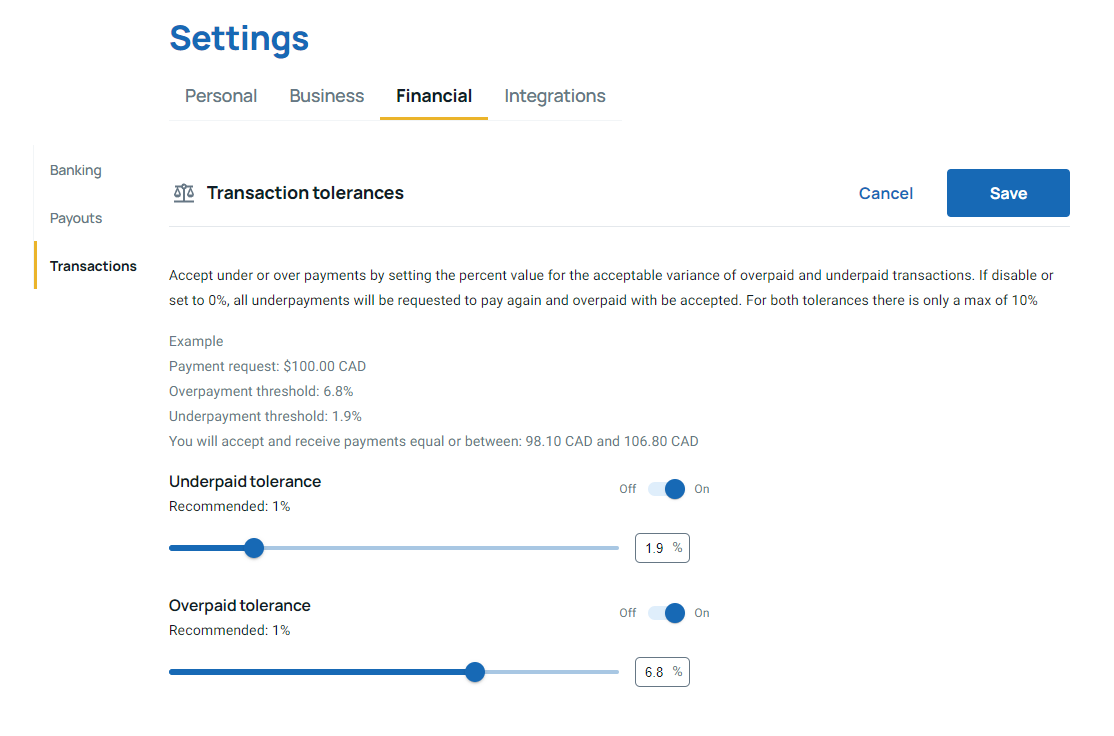Viewport: 1114px width, 736px height.
Task: Switch to the Business tab
Action: click(327, 96)
